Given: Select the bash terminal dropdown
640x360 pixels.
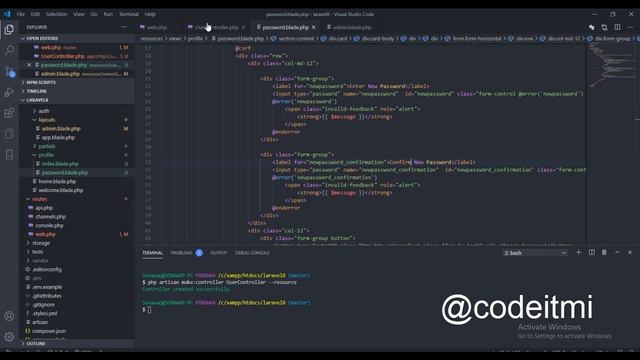Looking at the screenshot, I should [x=535, y=253].
